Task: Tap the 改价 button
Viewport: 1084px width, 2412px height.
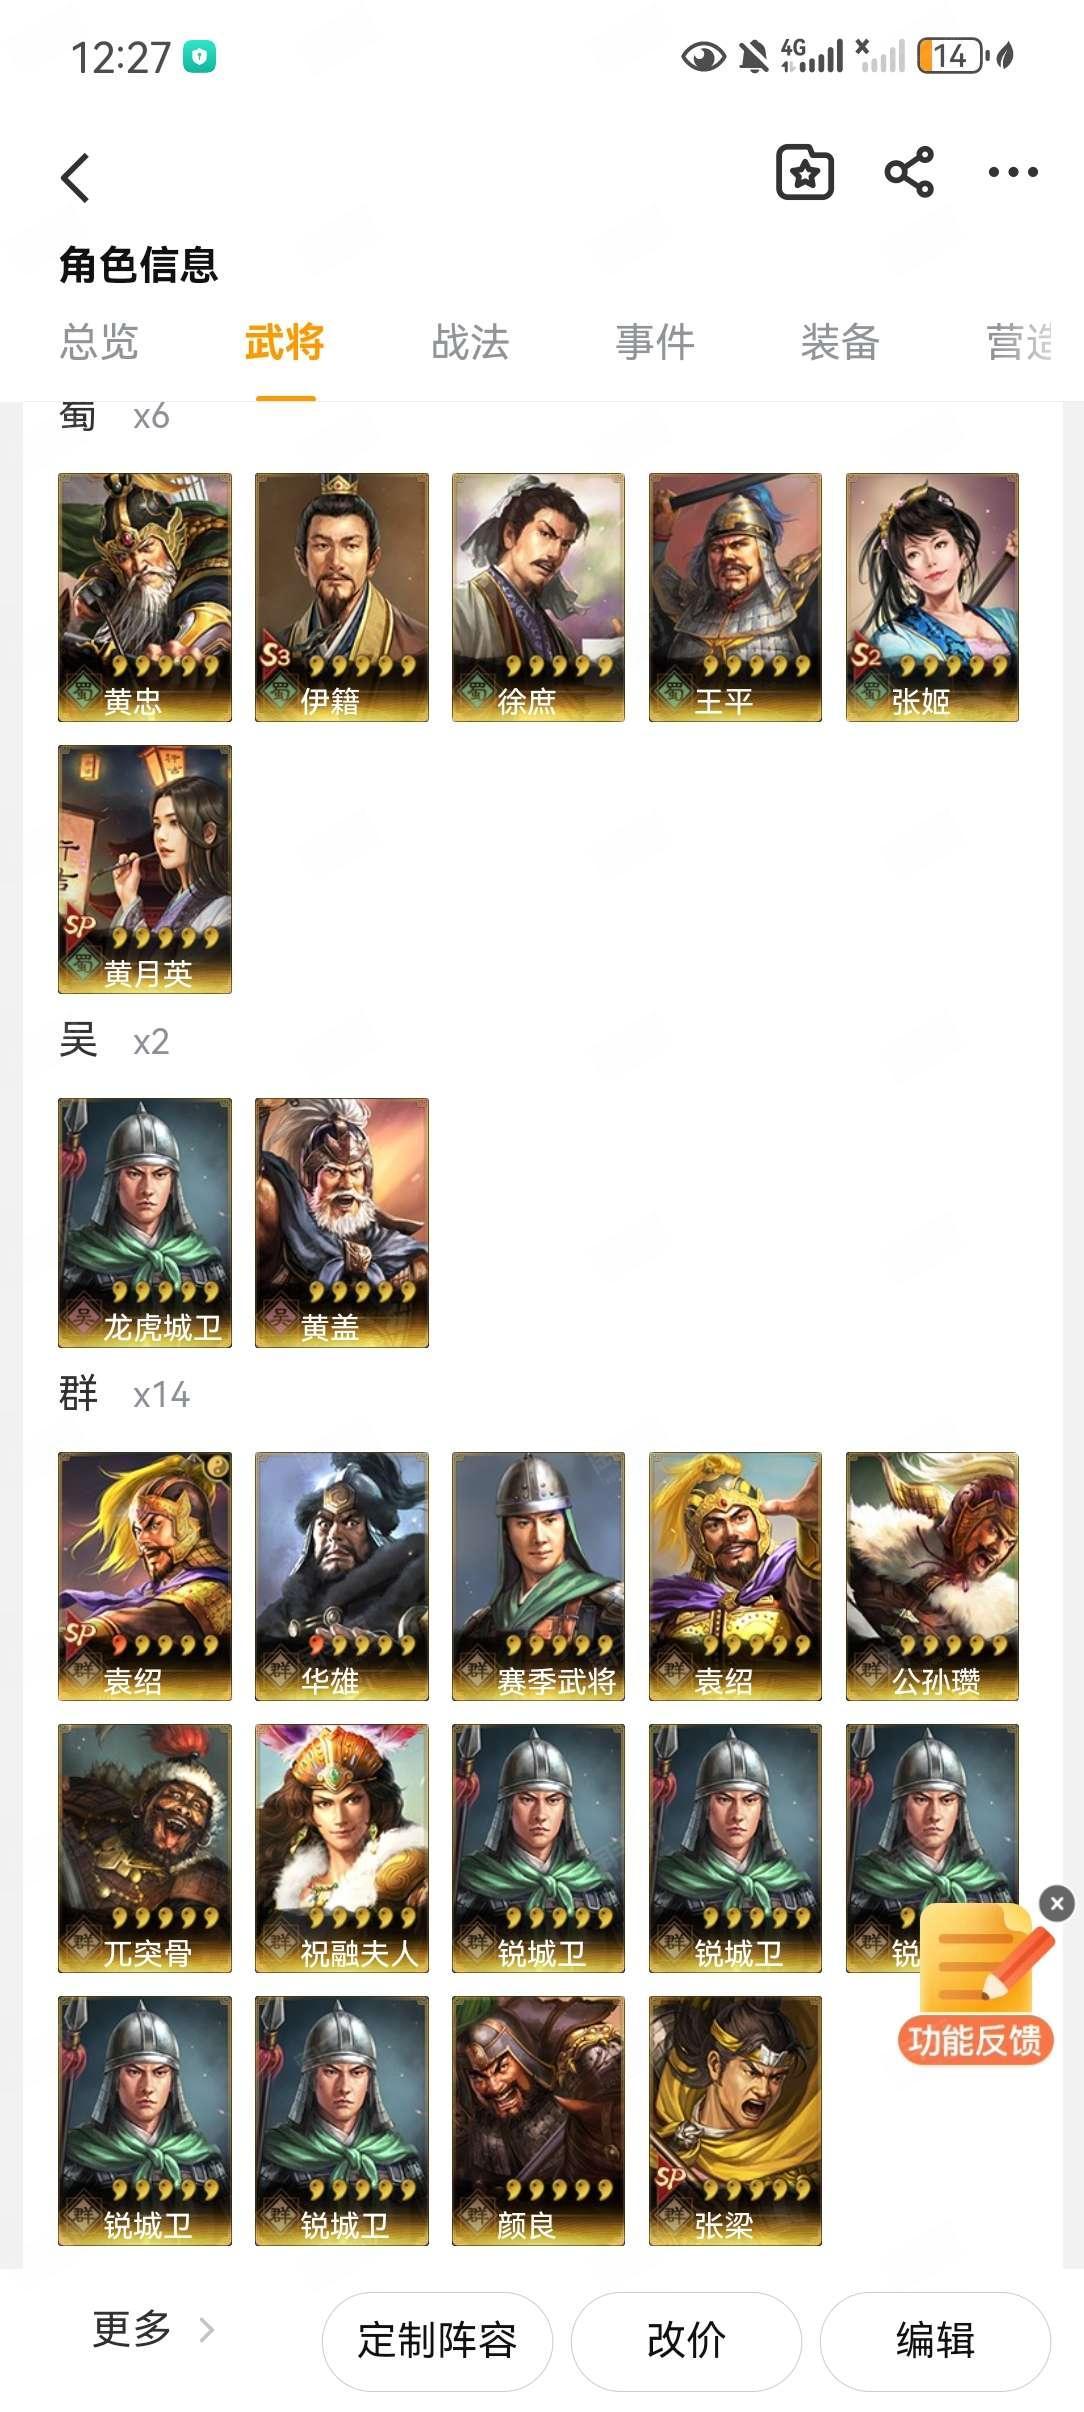Action: pos(686,2340)
